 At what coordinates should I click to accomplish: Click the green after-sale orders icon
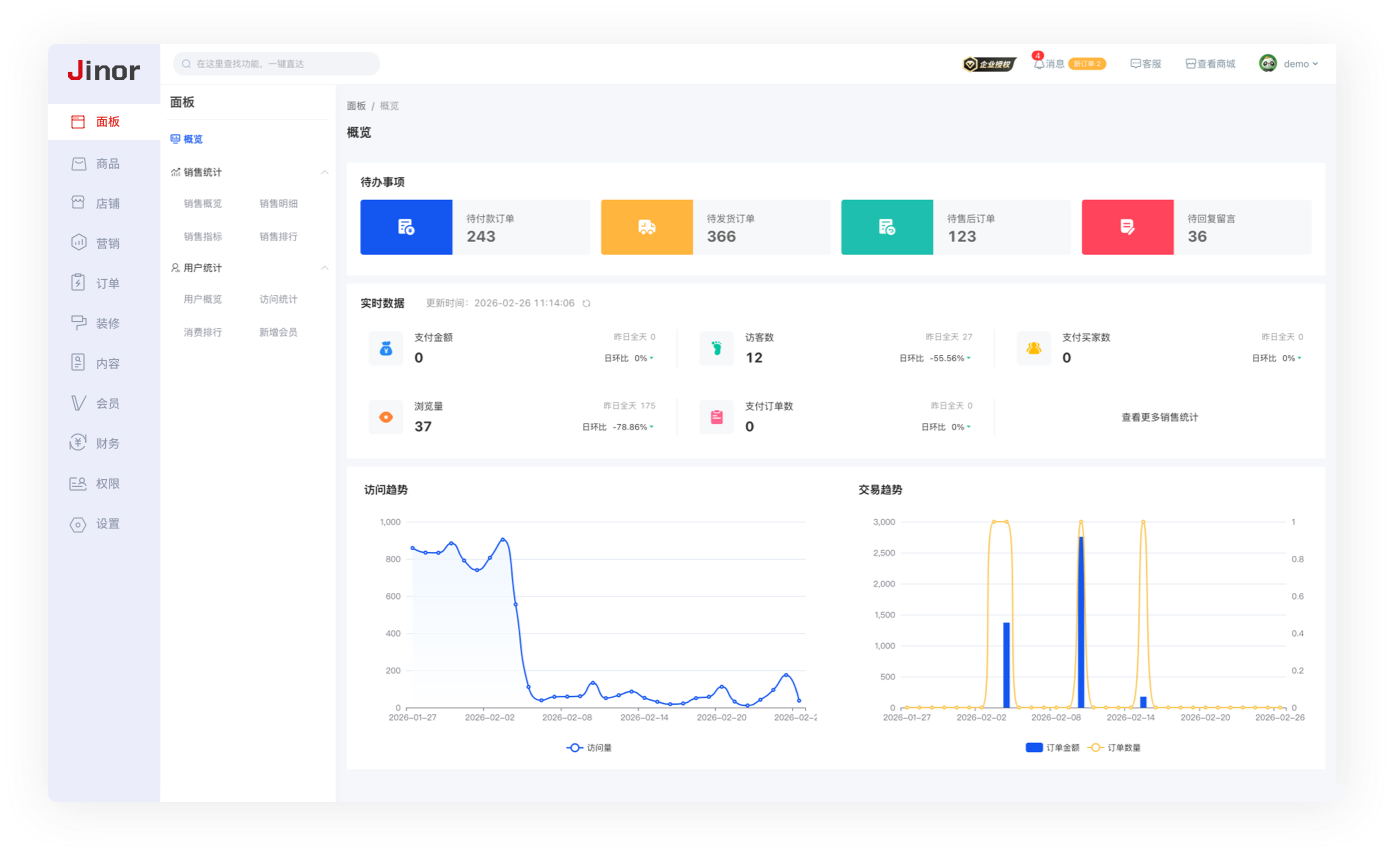(x=887, y=227)
